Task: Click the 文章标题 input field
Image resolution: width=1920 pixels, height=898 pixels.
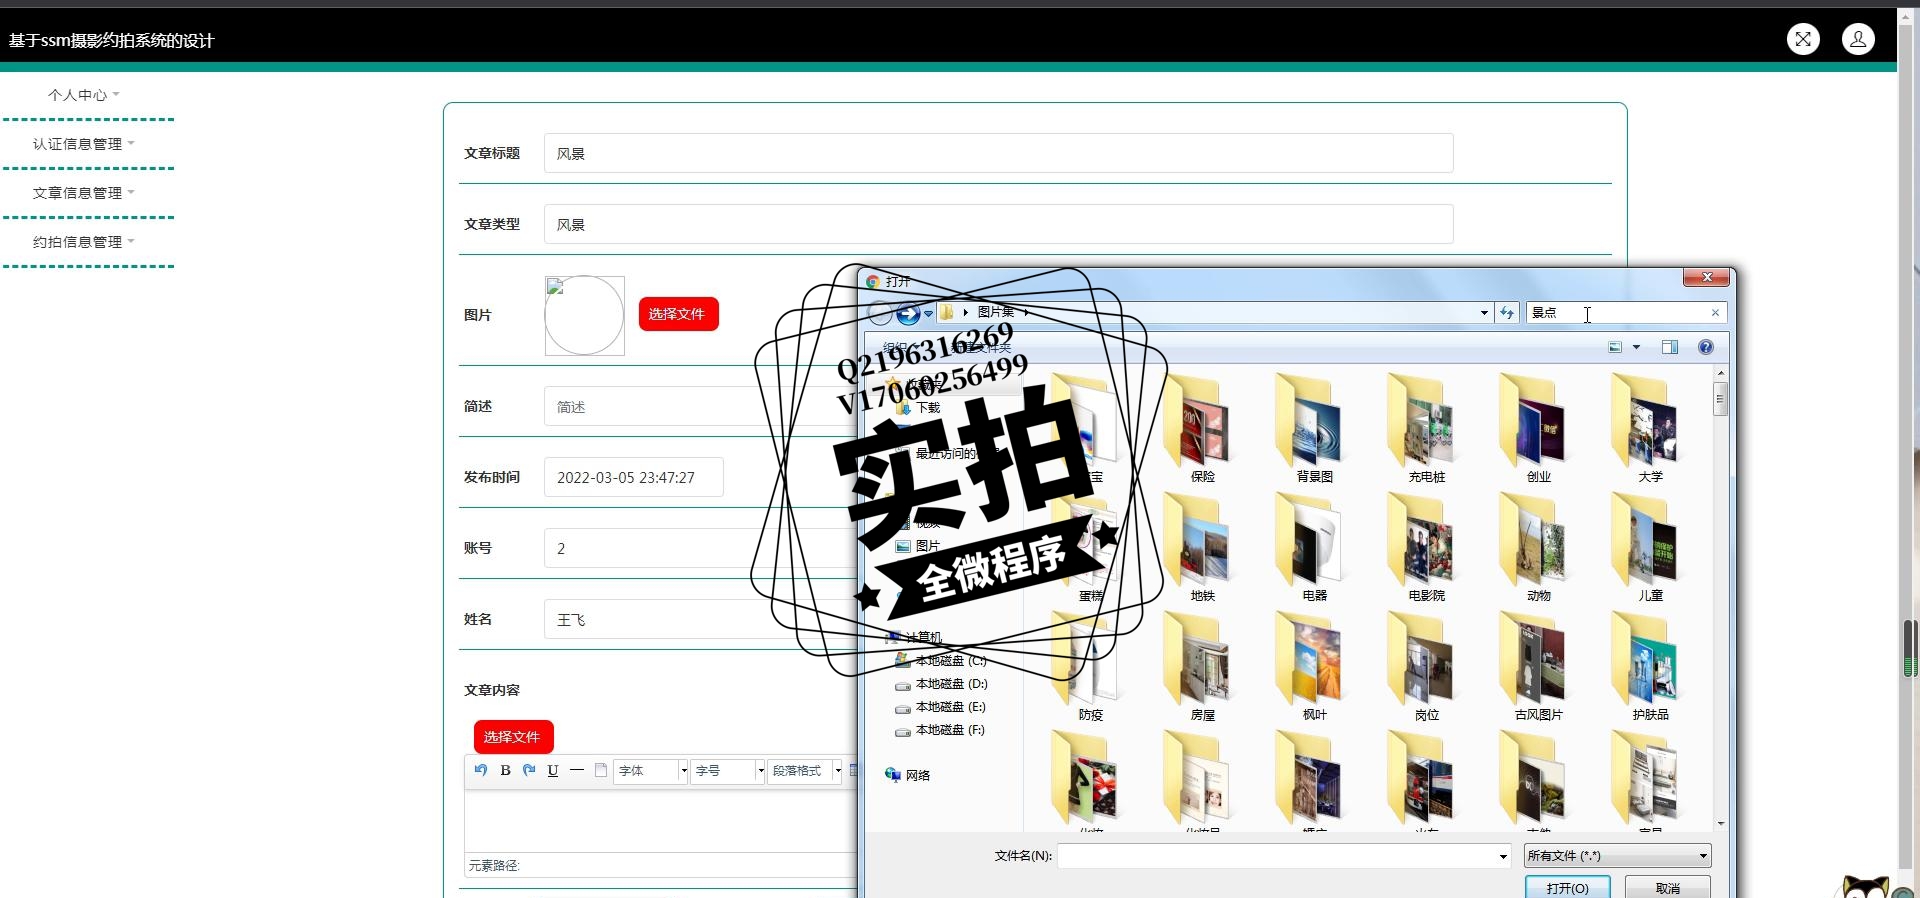Action: pos(998,153)
